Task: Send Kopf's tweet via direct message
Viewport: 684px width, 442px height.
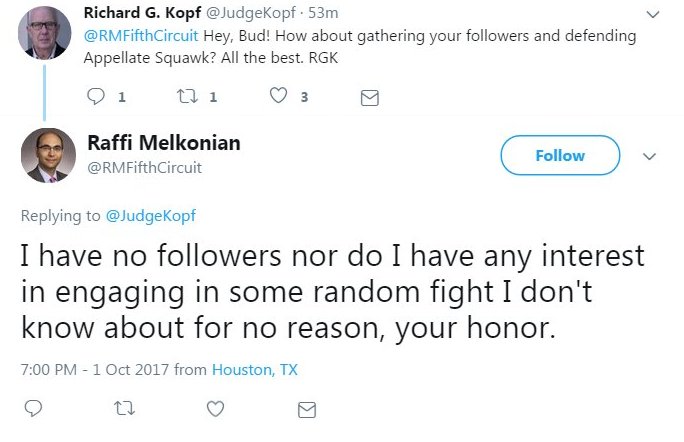Action: pyautogui.click(x=368, y=98)
